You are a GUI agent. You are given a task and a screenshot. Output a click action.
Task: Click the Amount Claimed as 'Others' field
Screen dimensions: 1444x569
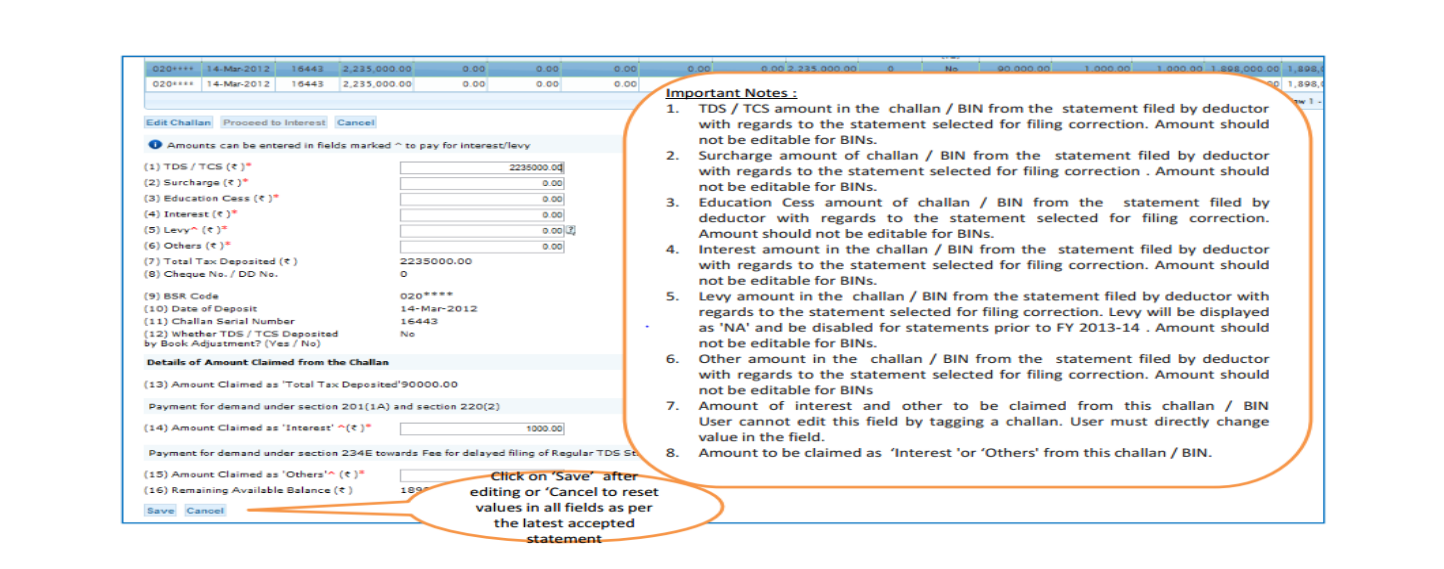[482, 475]
